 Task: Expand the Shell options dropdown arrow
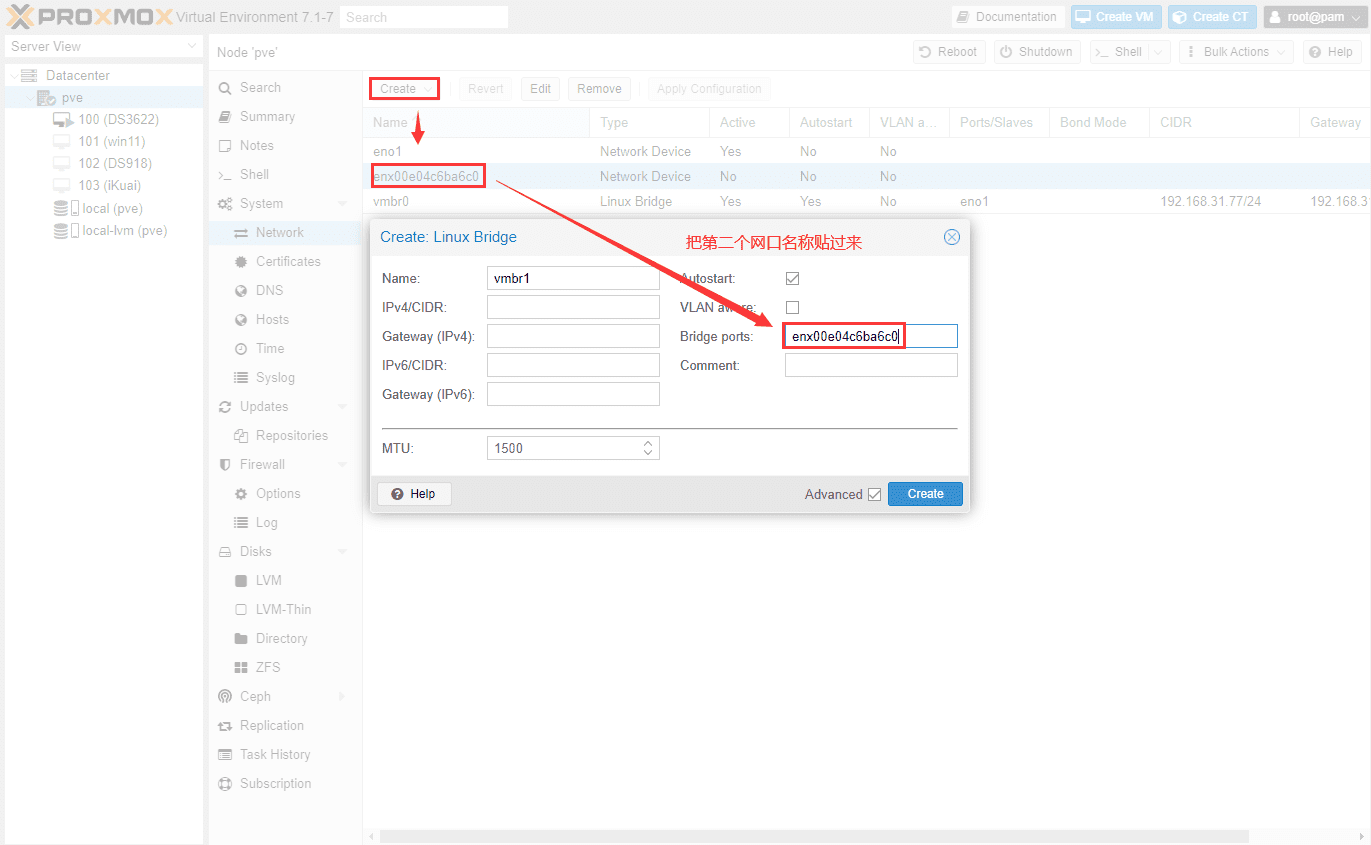1159,52
